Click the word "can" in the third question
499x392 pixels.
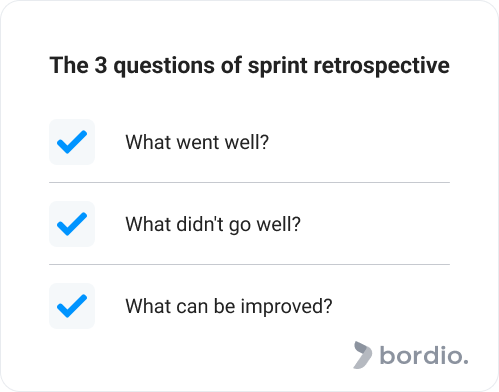pos(192,307)
